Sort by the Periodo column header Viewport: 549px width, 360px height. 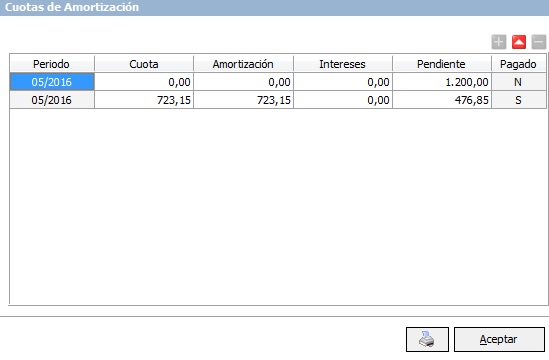coord(52,64)
